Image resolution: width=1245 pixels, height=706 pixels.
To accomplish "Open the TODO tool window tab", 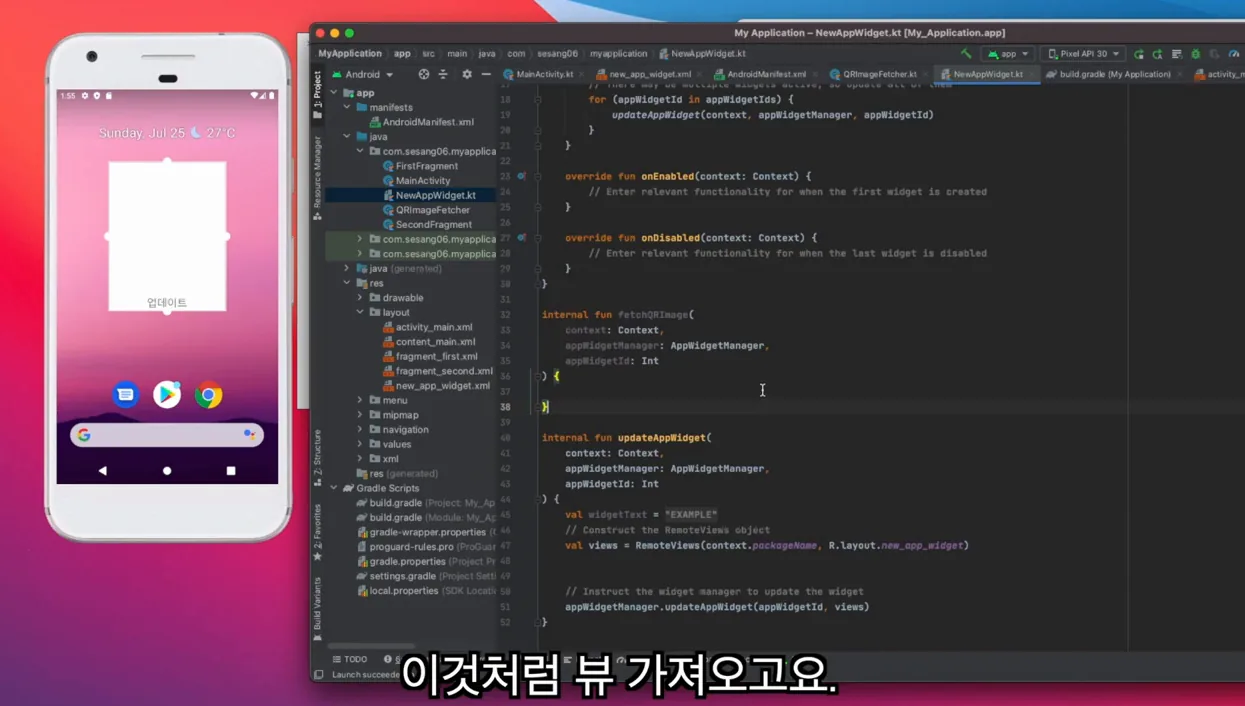I will (x=350, y=659).
